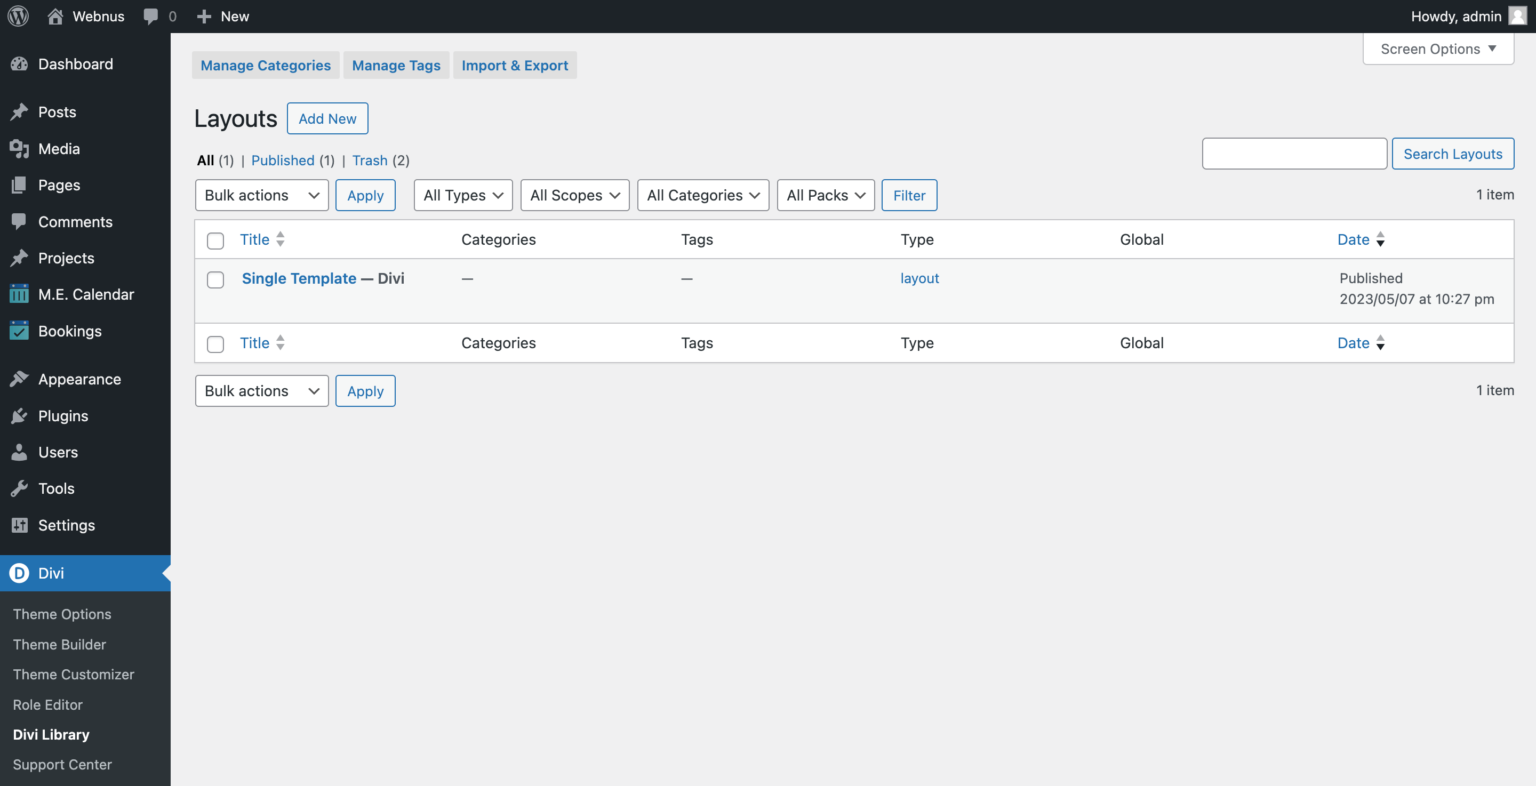The height and width of the screenshot is (786, 1536).
Task: Click the Add New button
Action: pos(327,118)
